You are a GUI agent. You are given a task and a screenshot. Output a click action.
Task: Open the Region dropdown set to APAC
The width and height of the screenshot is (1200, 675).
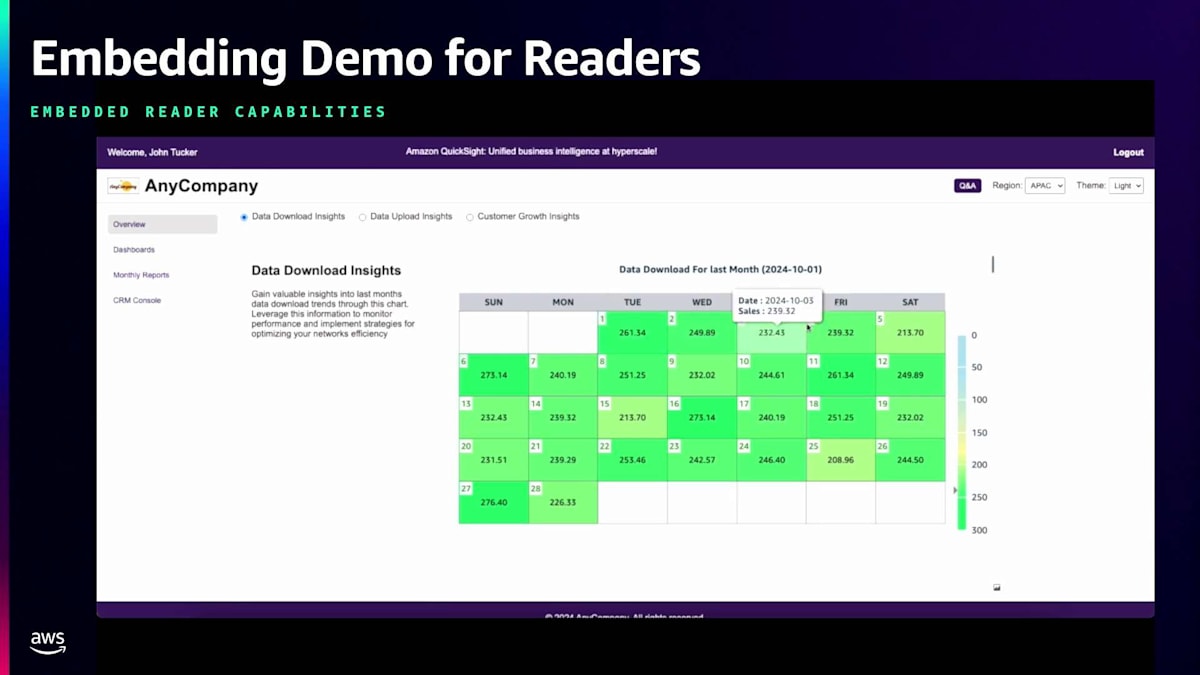(1045, 186)
